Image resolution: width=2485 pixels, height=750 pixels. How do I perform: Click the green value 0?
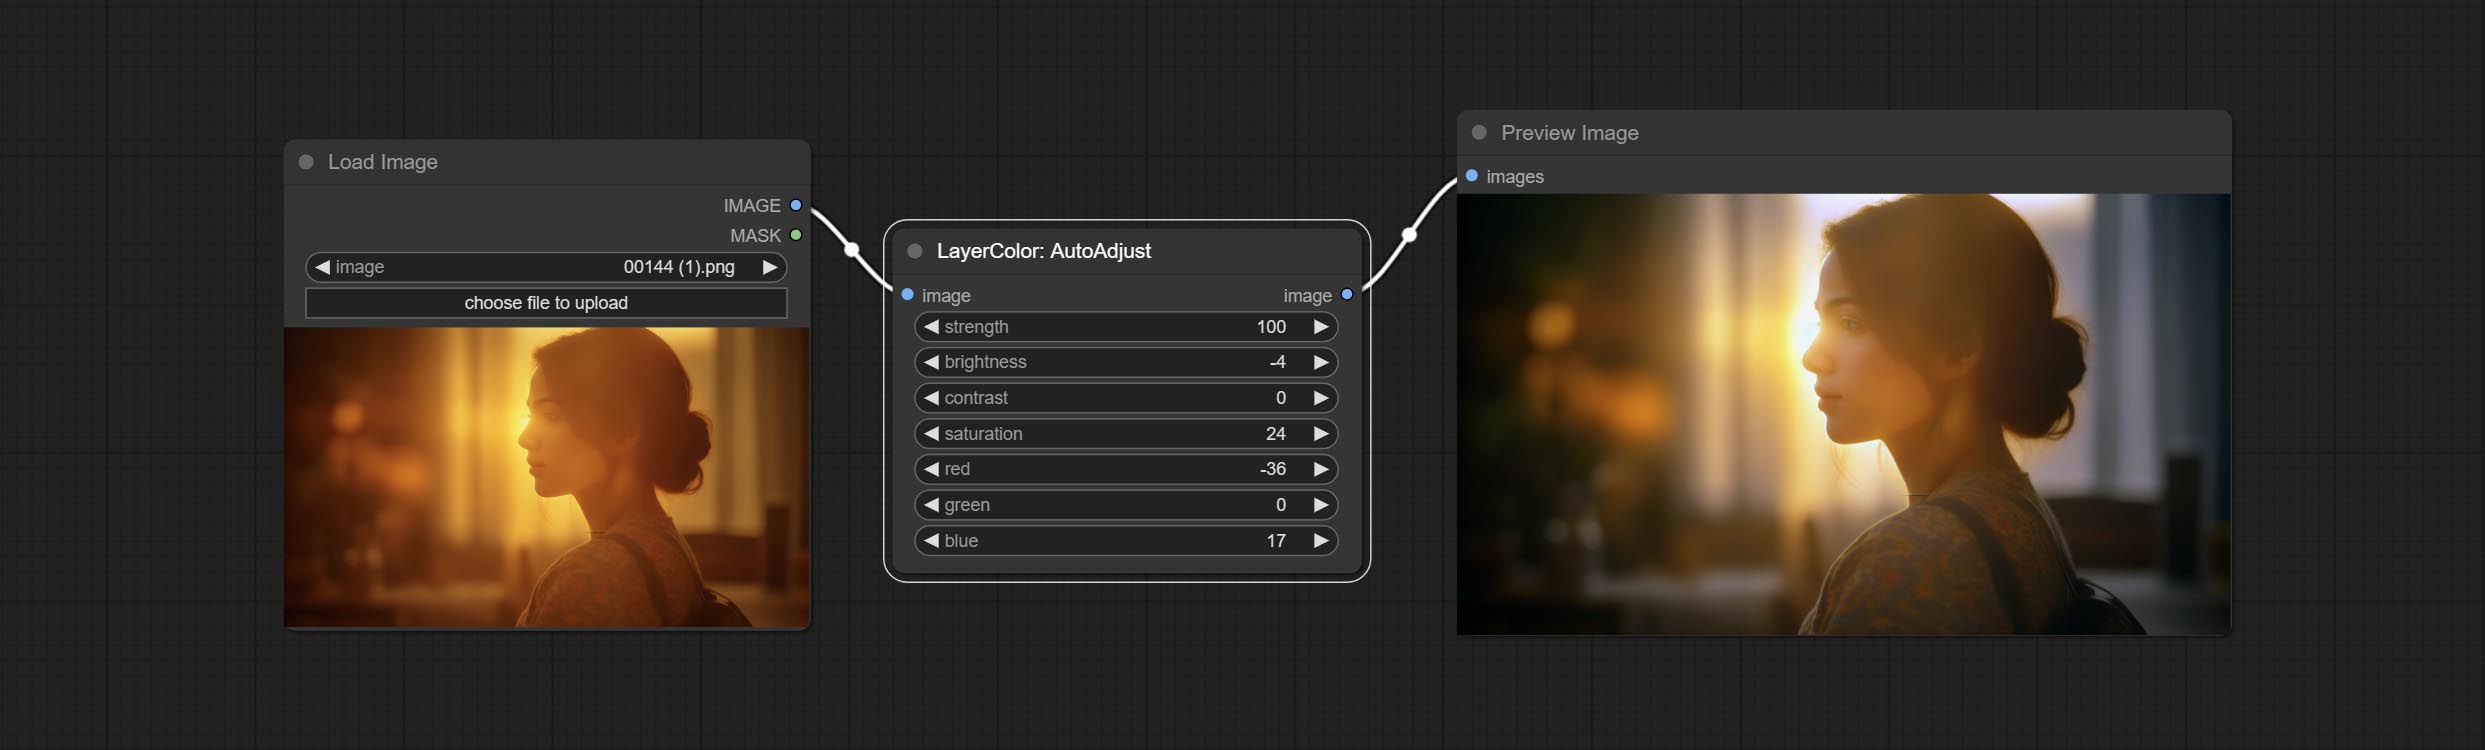1281,505
